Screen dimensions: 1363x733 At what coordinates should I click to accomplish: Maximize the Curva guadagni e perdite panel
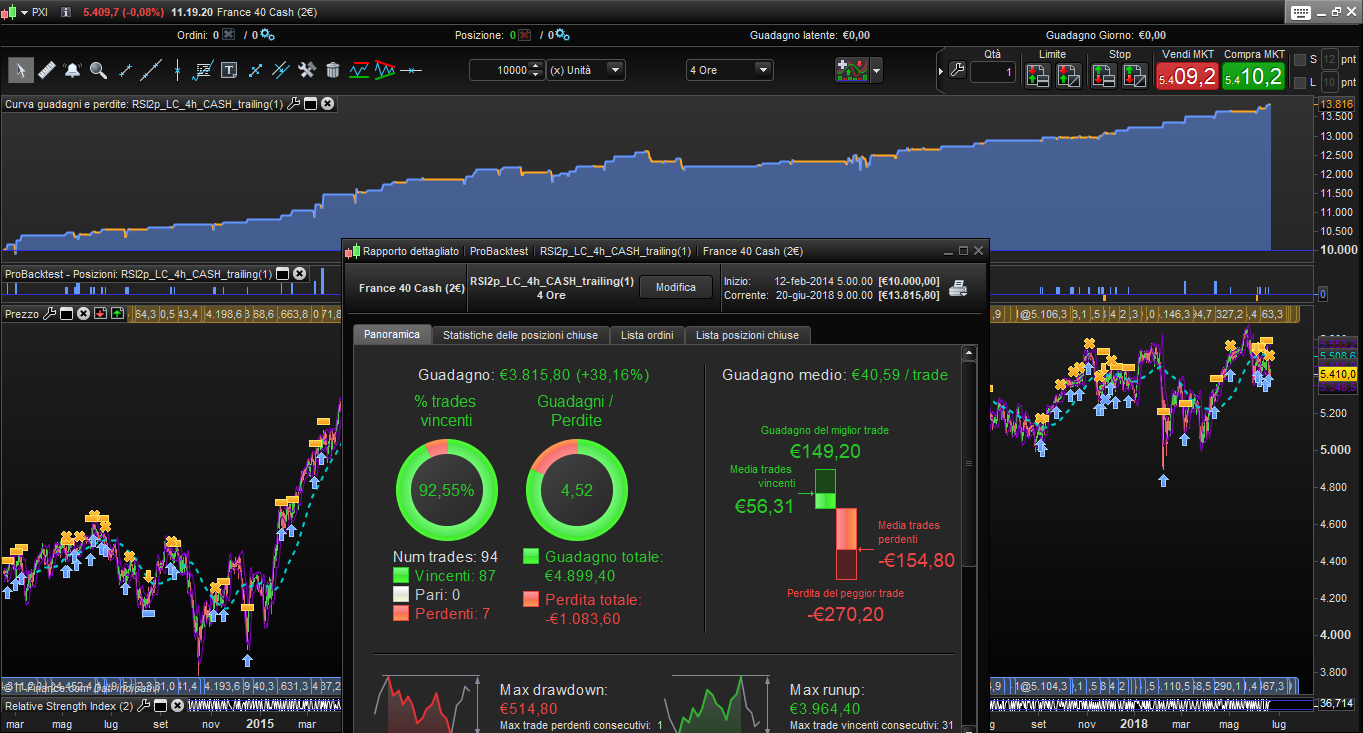coord(310,103)
